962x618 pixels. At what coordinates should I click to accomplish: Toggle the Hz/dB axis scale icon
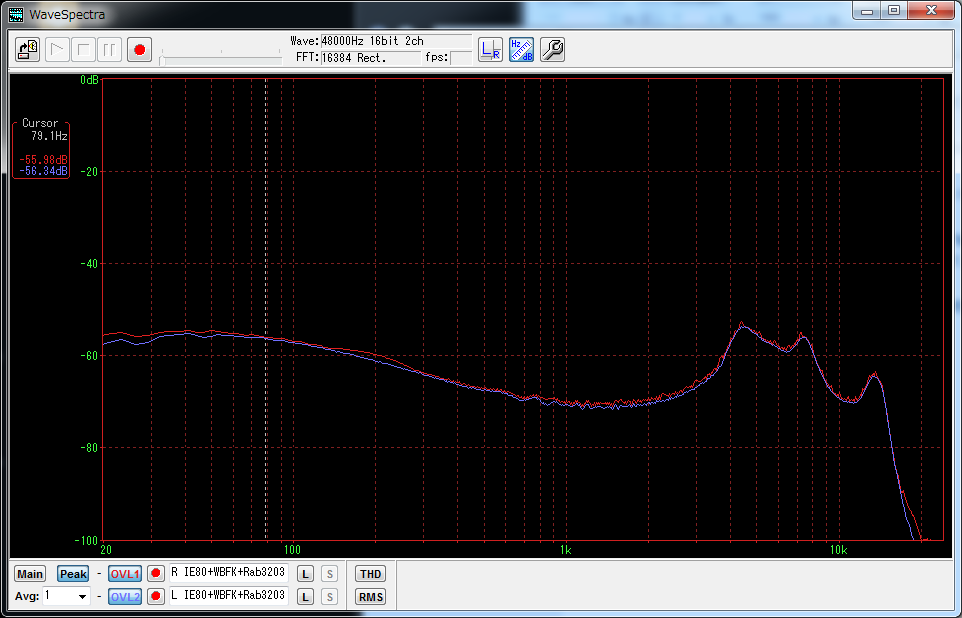[x=521, y=50]
